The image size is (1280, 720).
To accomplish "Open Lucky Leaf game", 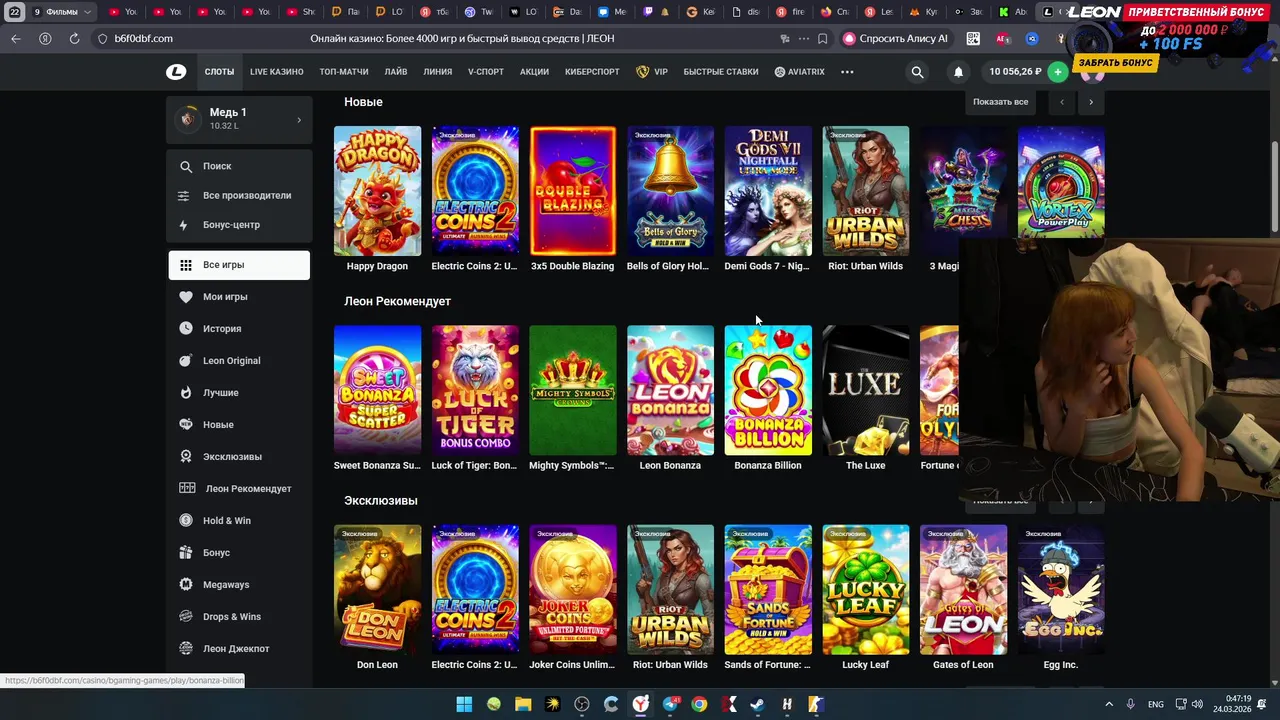I will [866, 589].
